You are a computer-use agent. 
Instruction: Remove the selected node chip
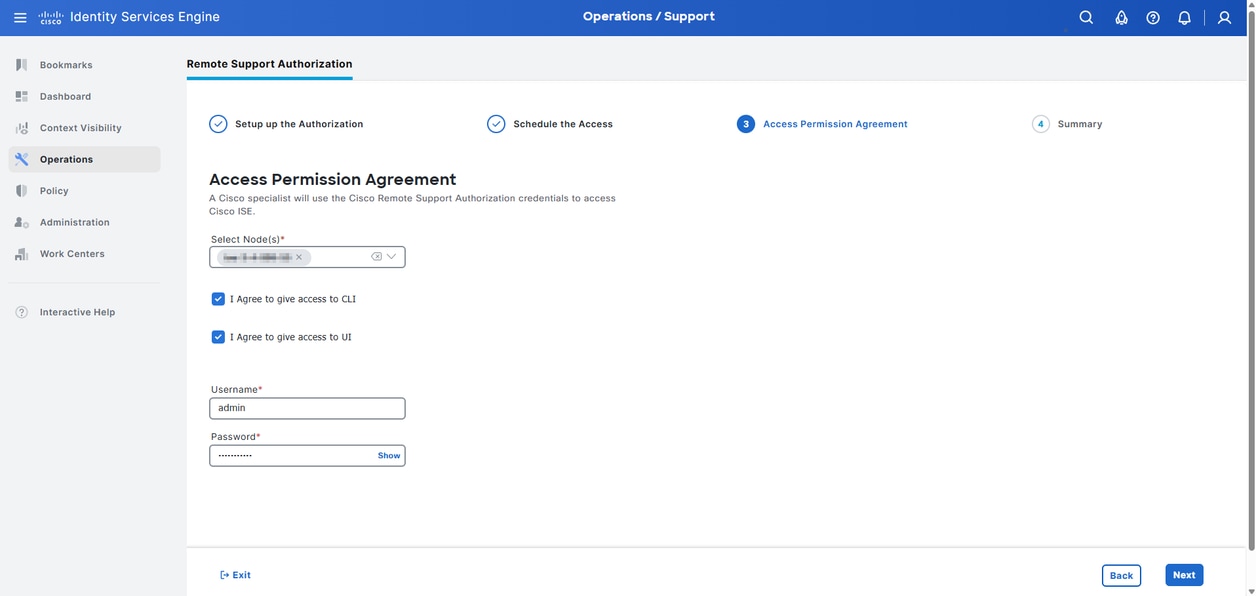coord(297,255)
